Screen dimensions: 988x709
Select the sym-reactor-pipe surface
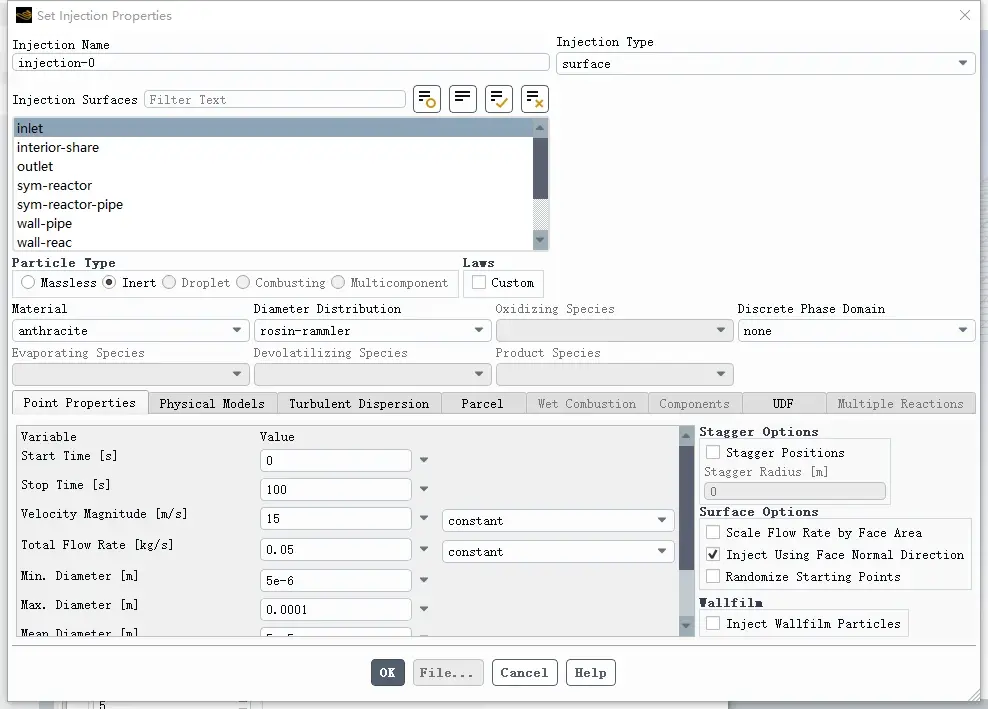click(x=273, y=204)
